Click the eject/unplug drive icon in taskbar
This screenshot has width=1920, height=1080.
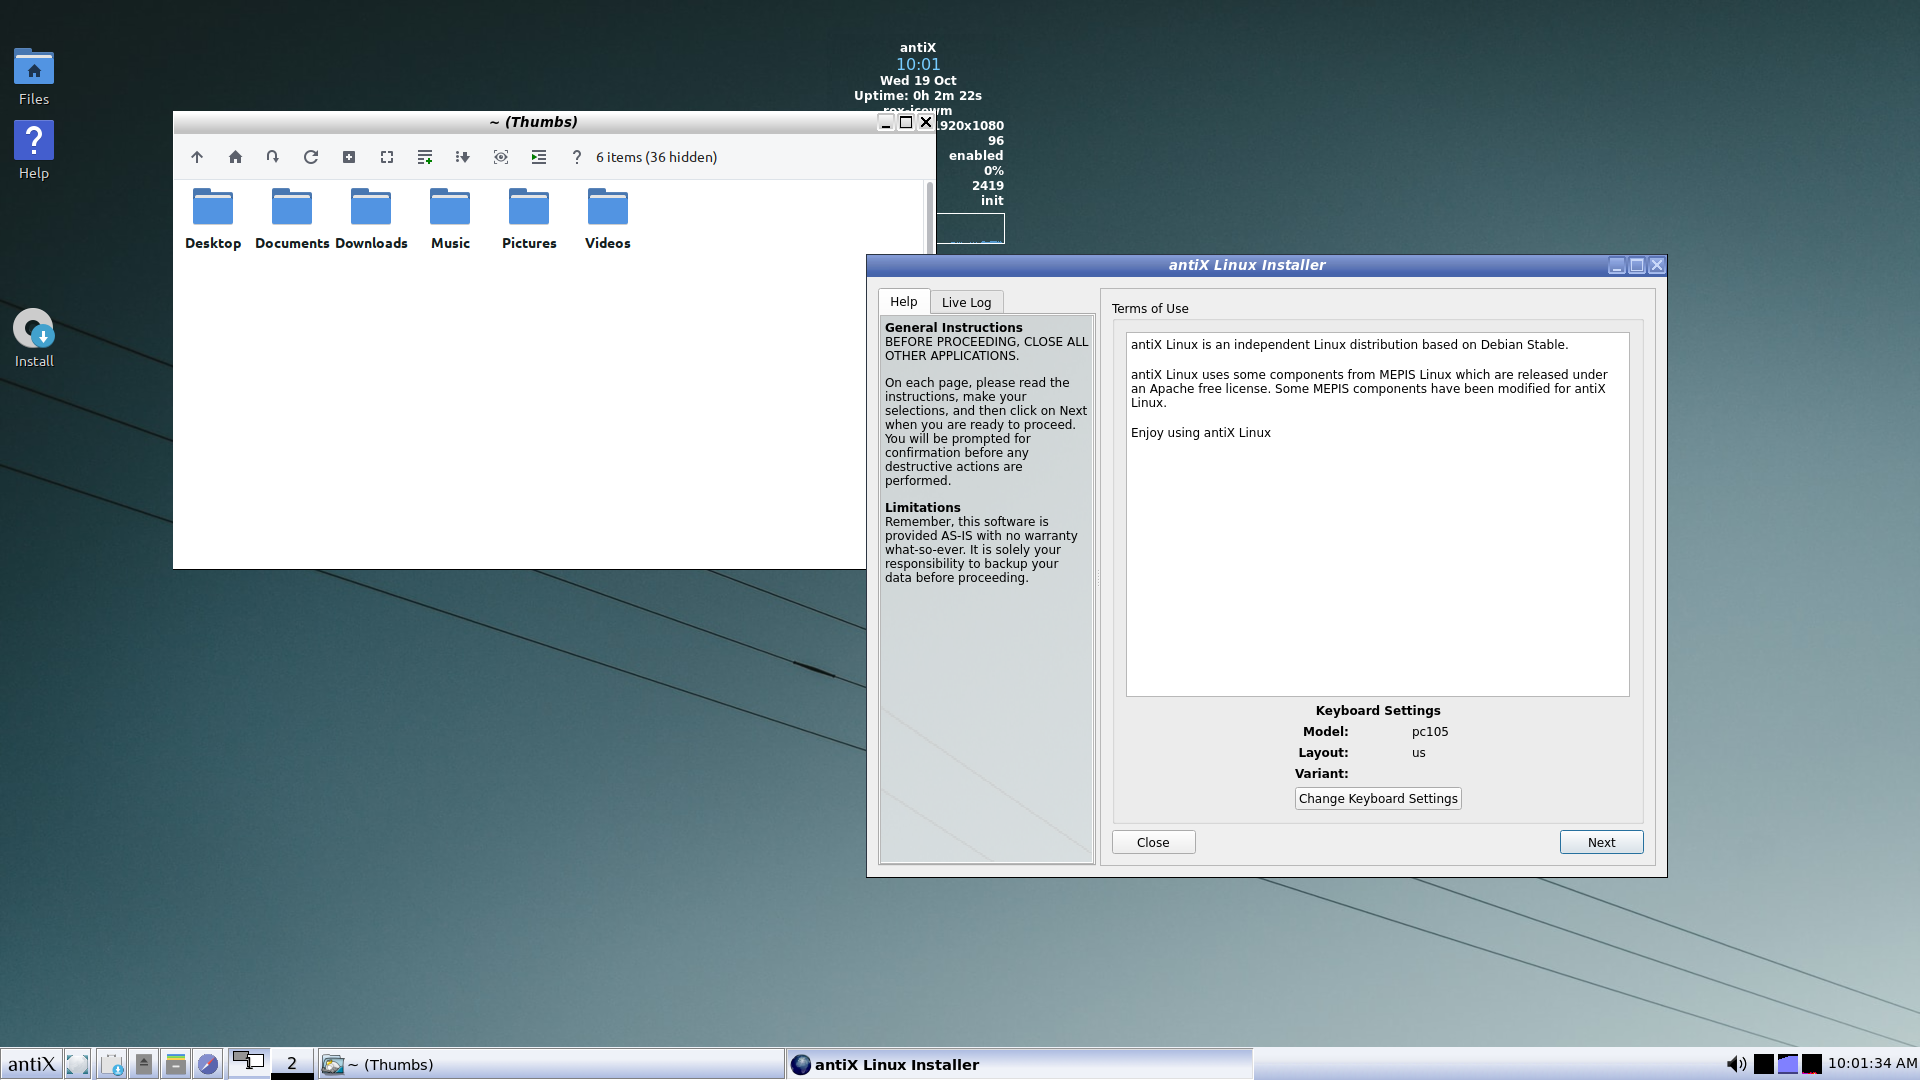pos(144,1064)
